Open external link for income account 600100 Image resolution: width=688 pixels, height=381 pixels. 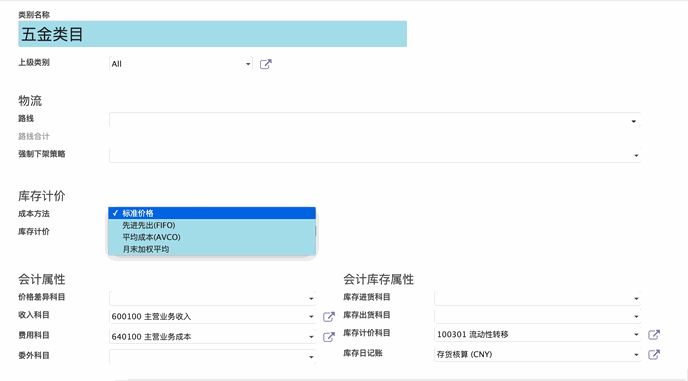point(329,316)
